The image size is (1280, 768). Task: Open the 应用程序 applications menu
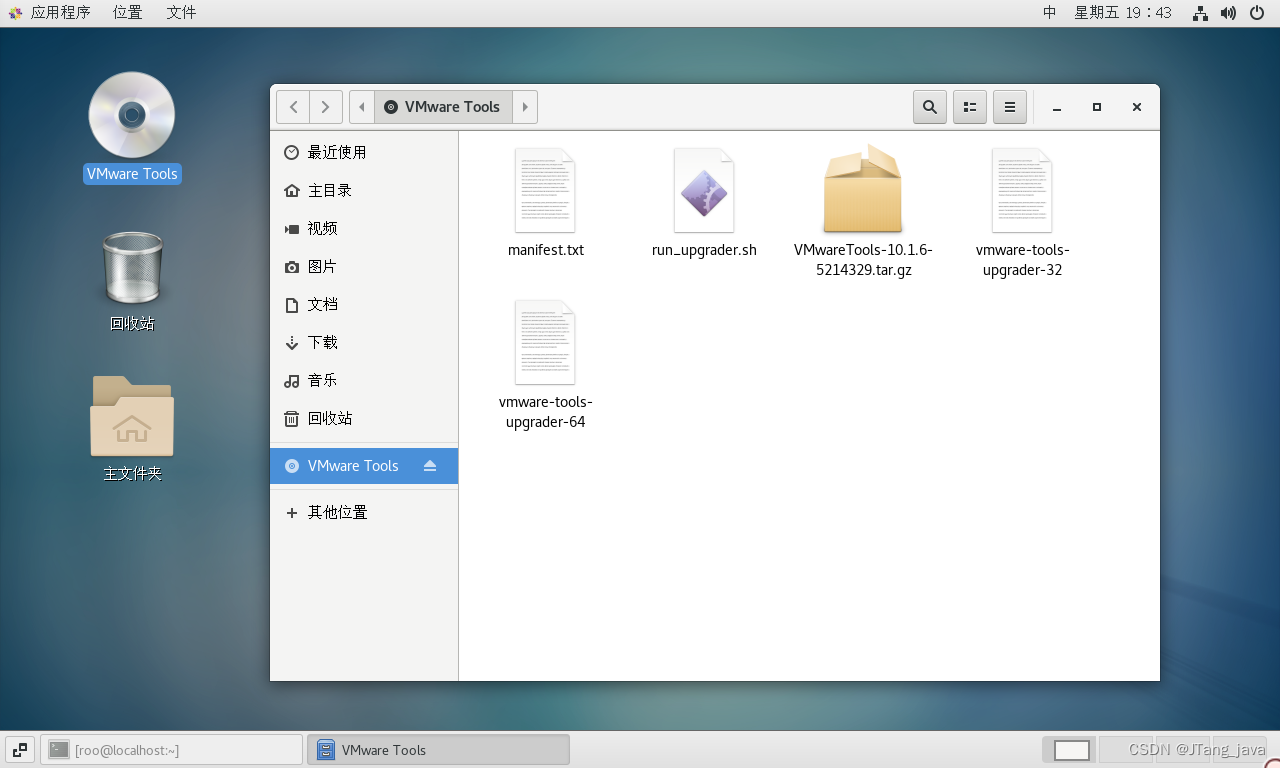click(49, 13)
